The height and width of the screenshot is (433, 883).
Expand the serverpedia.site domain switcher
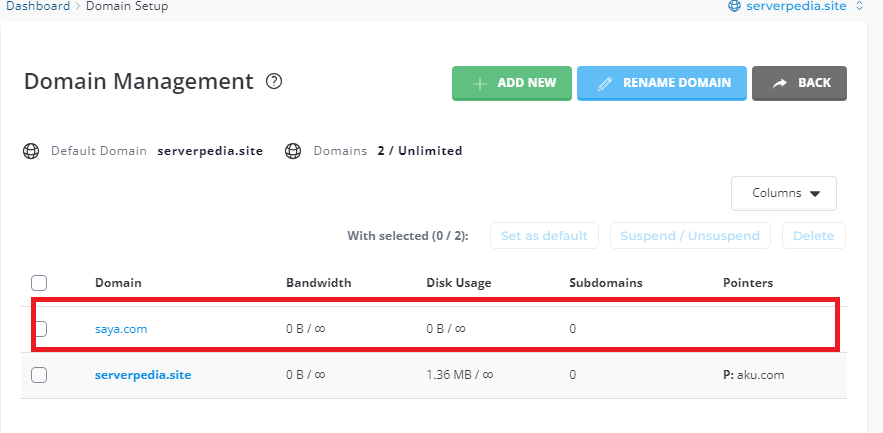pyautogui.click(x=859, y=6)
